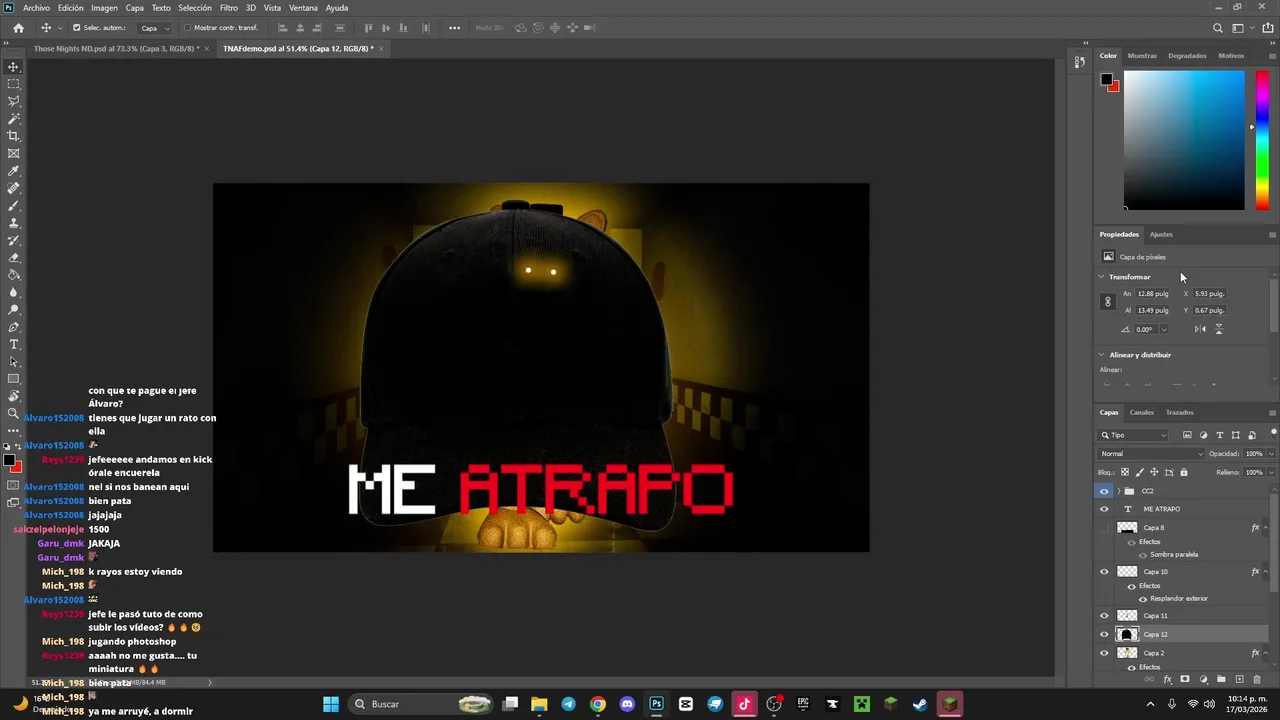The width and height of the screenshot is (1280, 720).
Task: Collapse the Transformar section
Action: pyautogui.click(x=1102, y=277)
